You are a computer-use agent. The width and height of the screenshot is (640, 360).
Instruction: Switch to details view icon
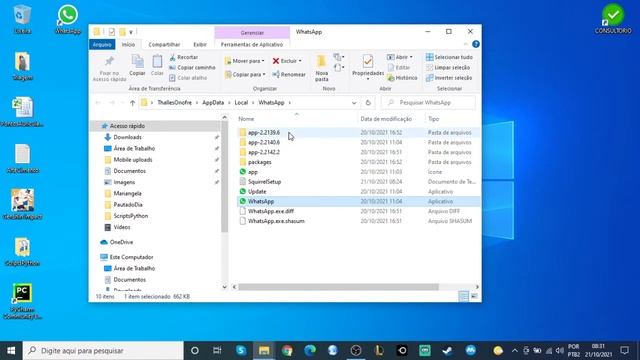(x=464, y=296)
